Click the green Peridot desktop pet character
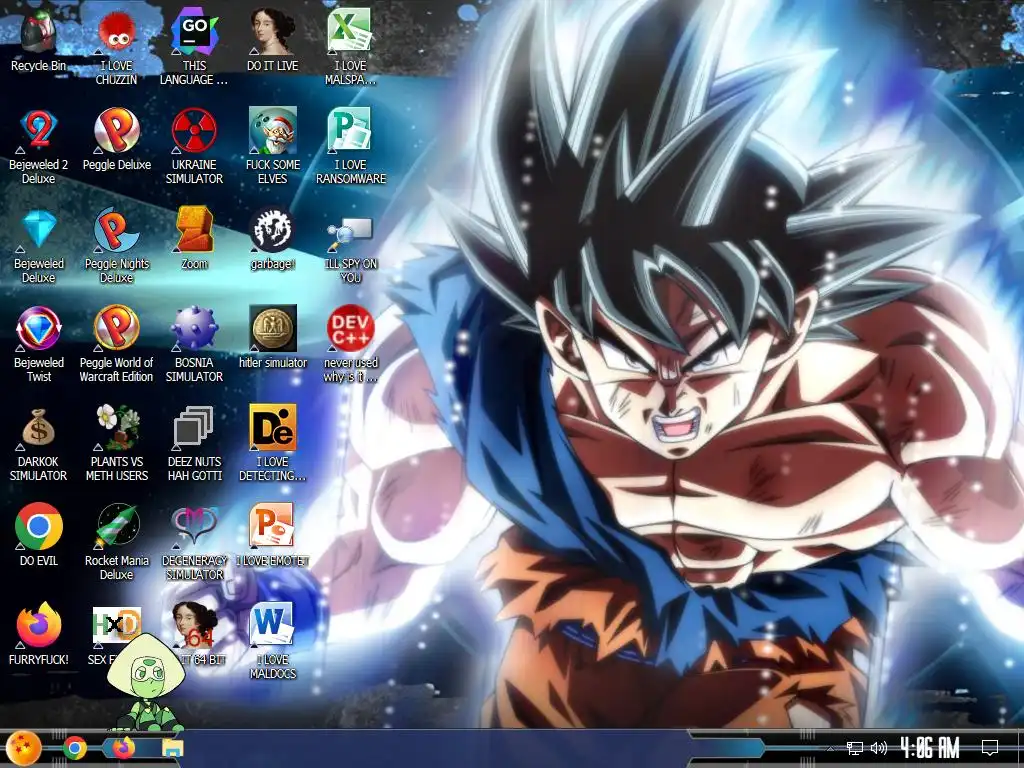The width and height of the screenshot is (1024, 768). click(x=146, y=682)
